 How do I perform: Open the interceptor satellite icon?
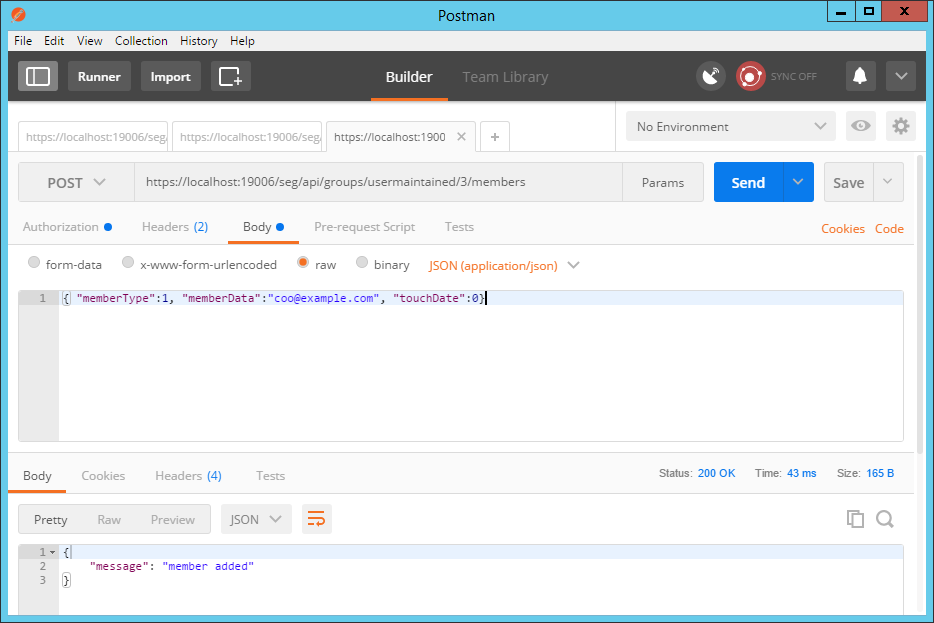pos(711,77)
